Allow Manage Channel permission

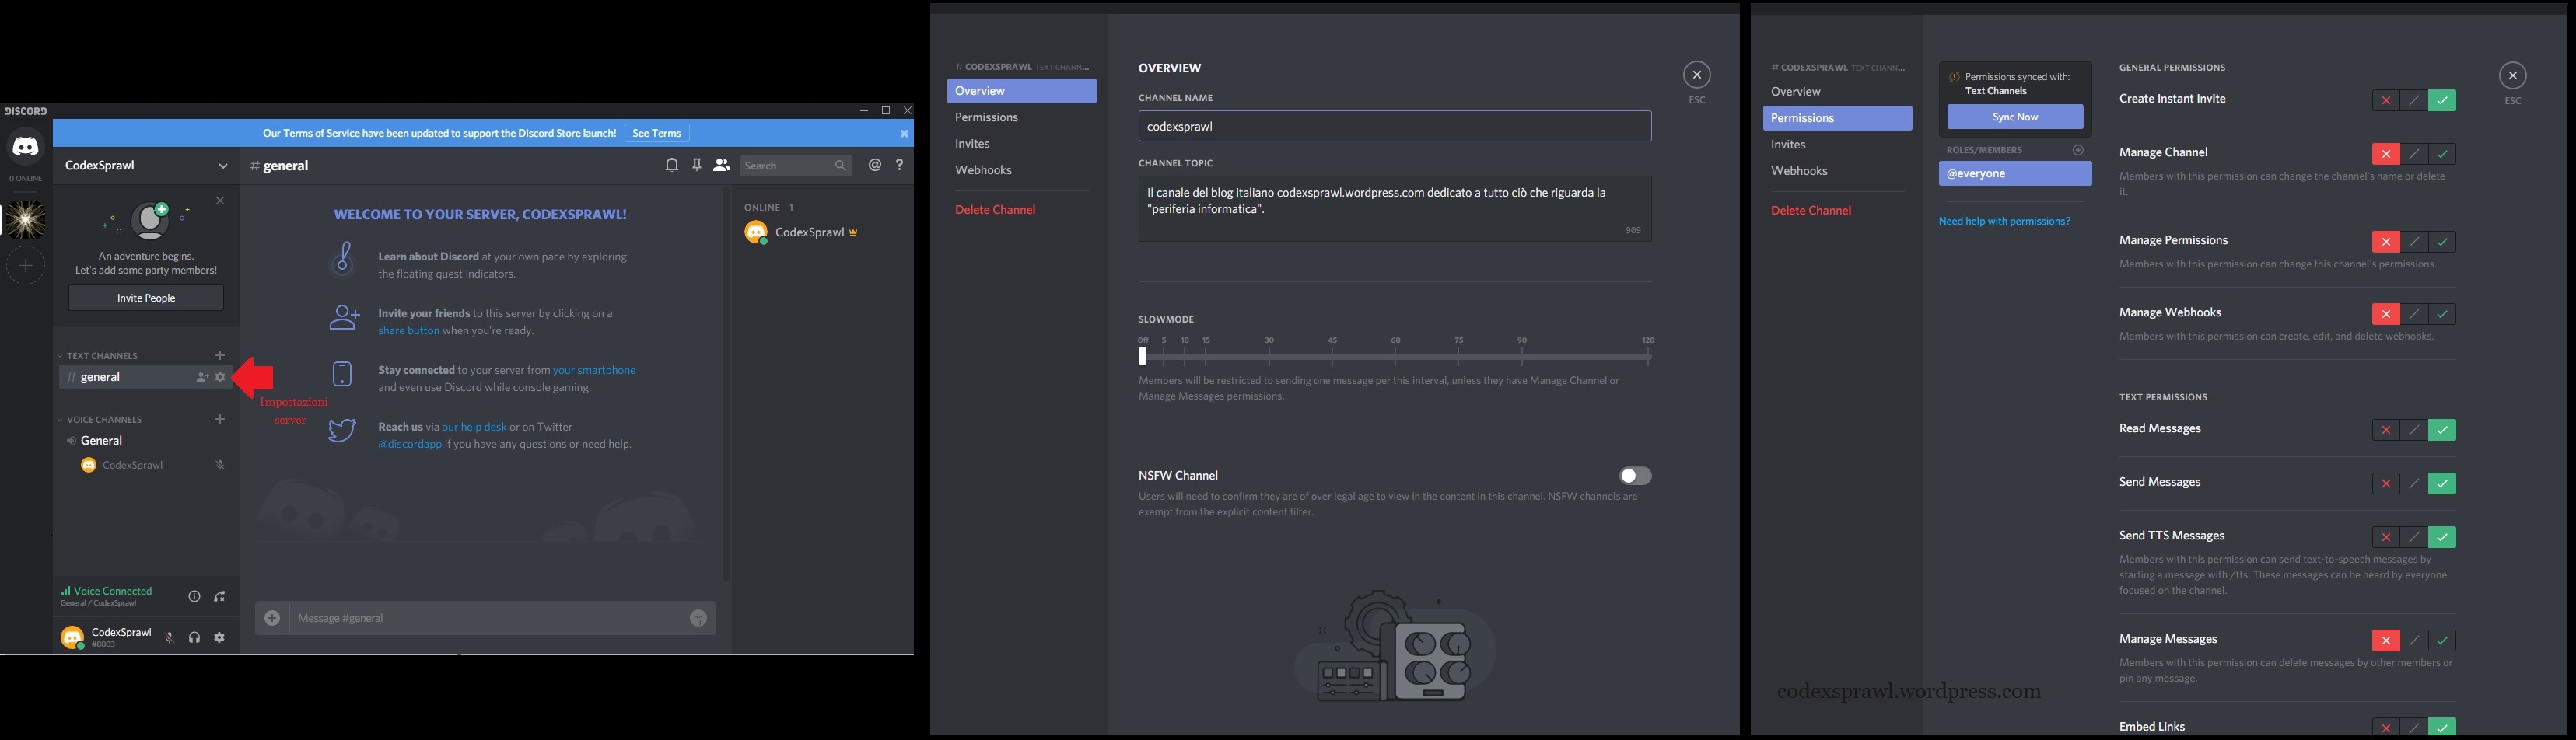[x=2442, y=154]
